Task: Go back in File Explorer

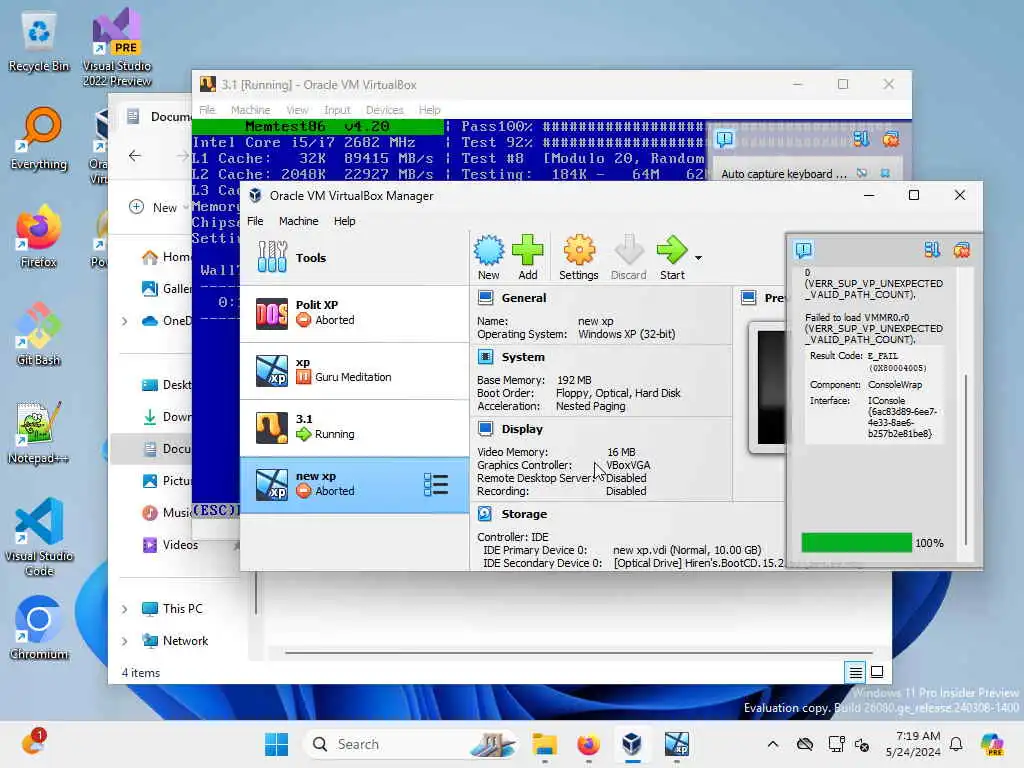Action: (x=135, y=155)
